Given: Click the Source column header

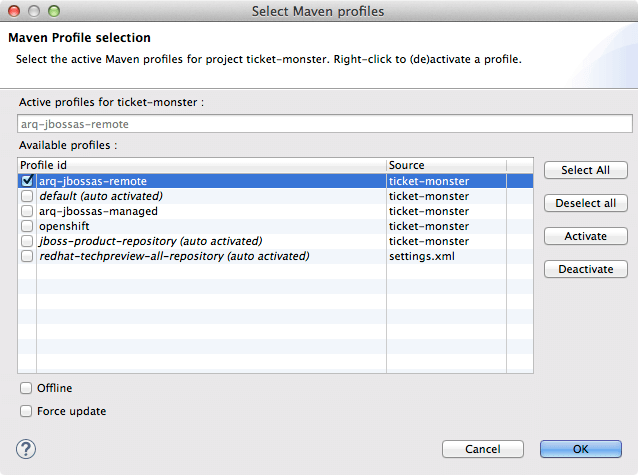Looking at the screenshot, I should (x=445, y=165).
